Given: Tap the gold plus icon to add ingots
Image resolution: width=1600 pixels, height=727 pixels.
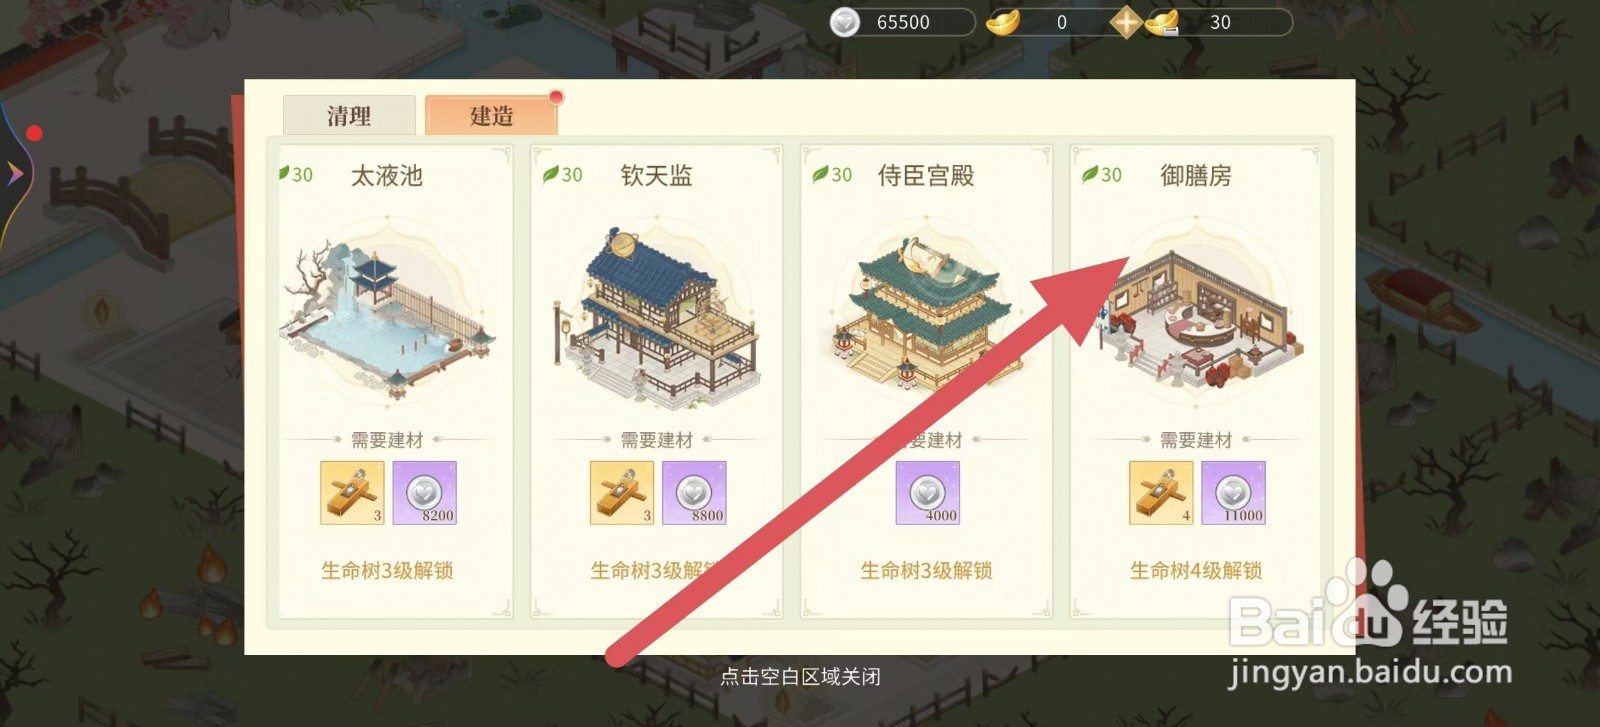Looking at the screenshot, I should click(1126, 22).
